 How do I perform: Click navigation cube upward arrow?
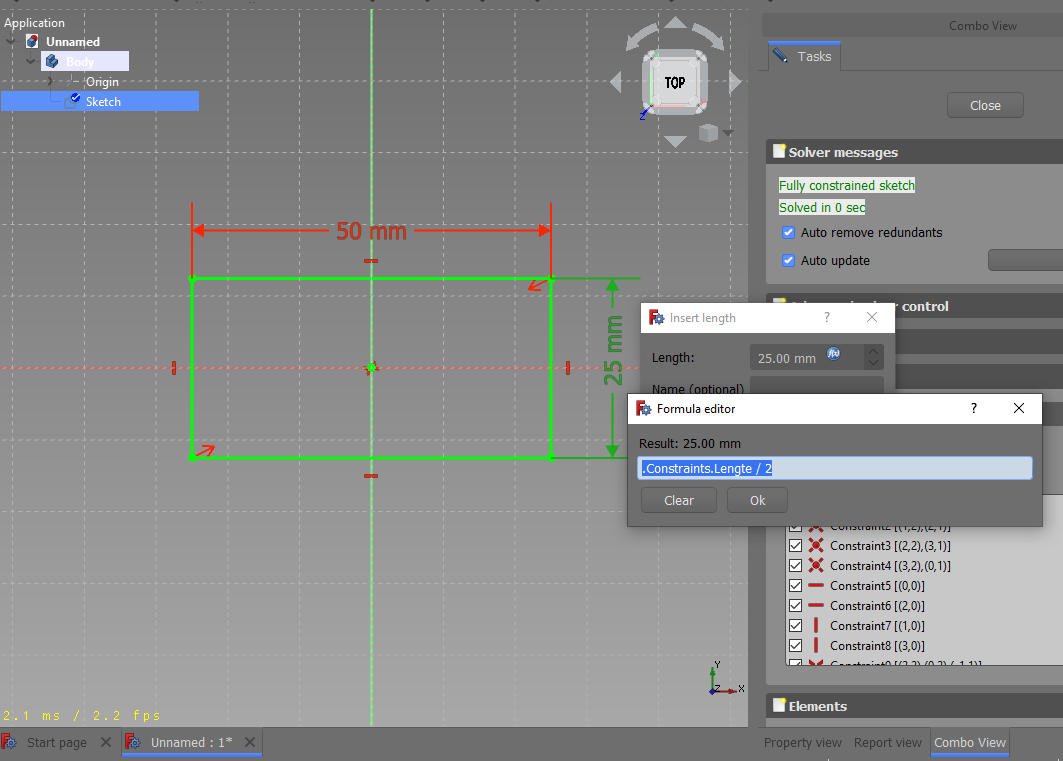(x=676, y=23)
